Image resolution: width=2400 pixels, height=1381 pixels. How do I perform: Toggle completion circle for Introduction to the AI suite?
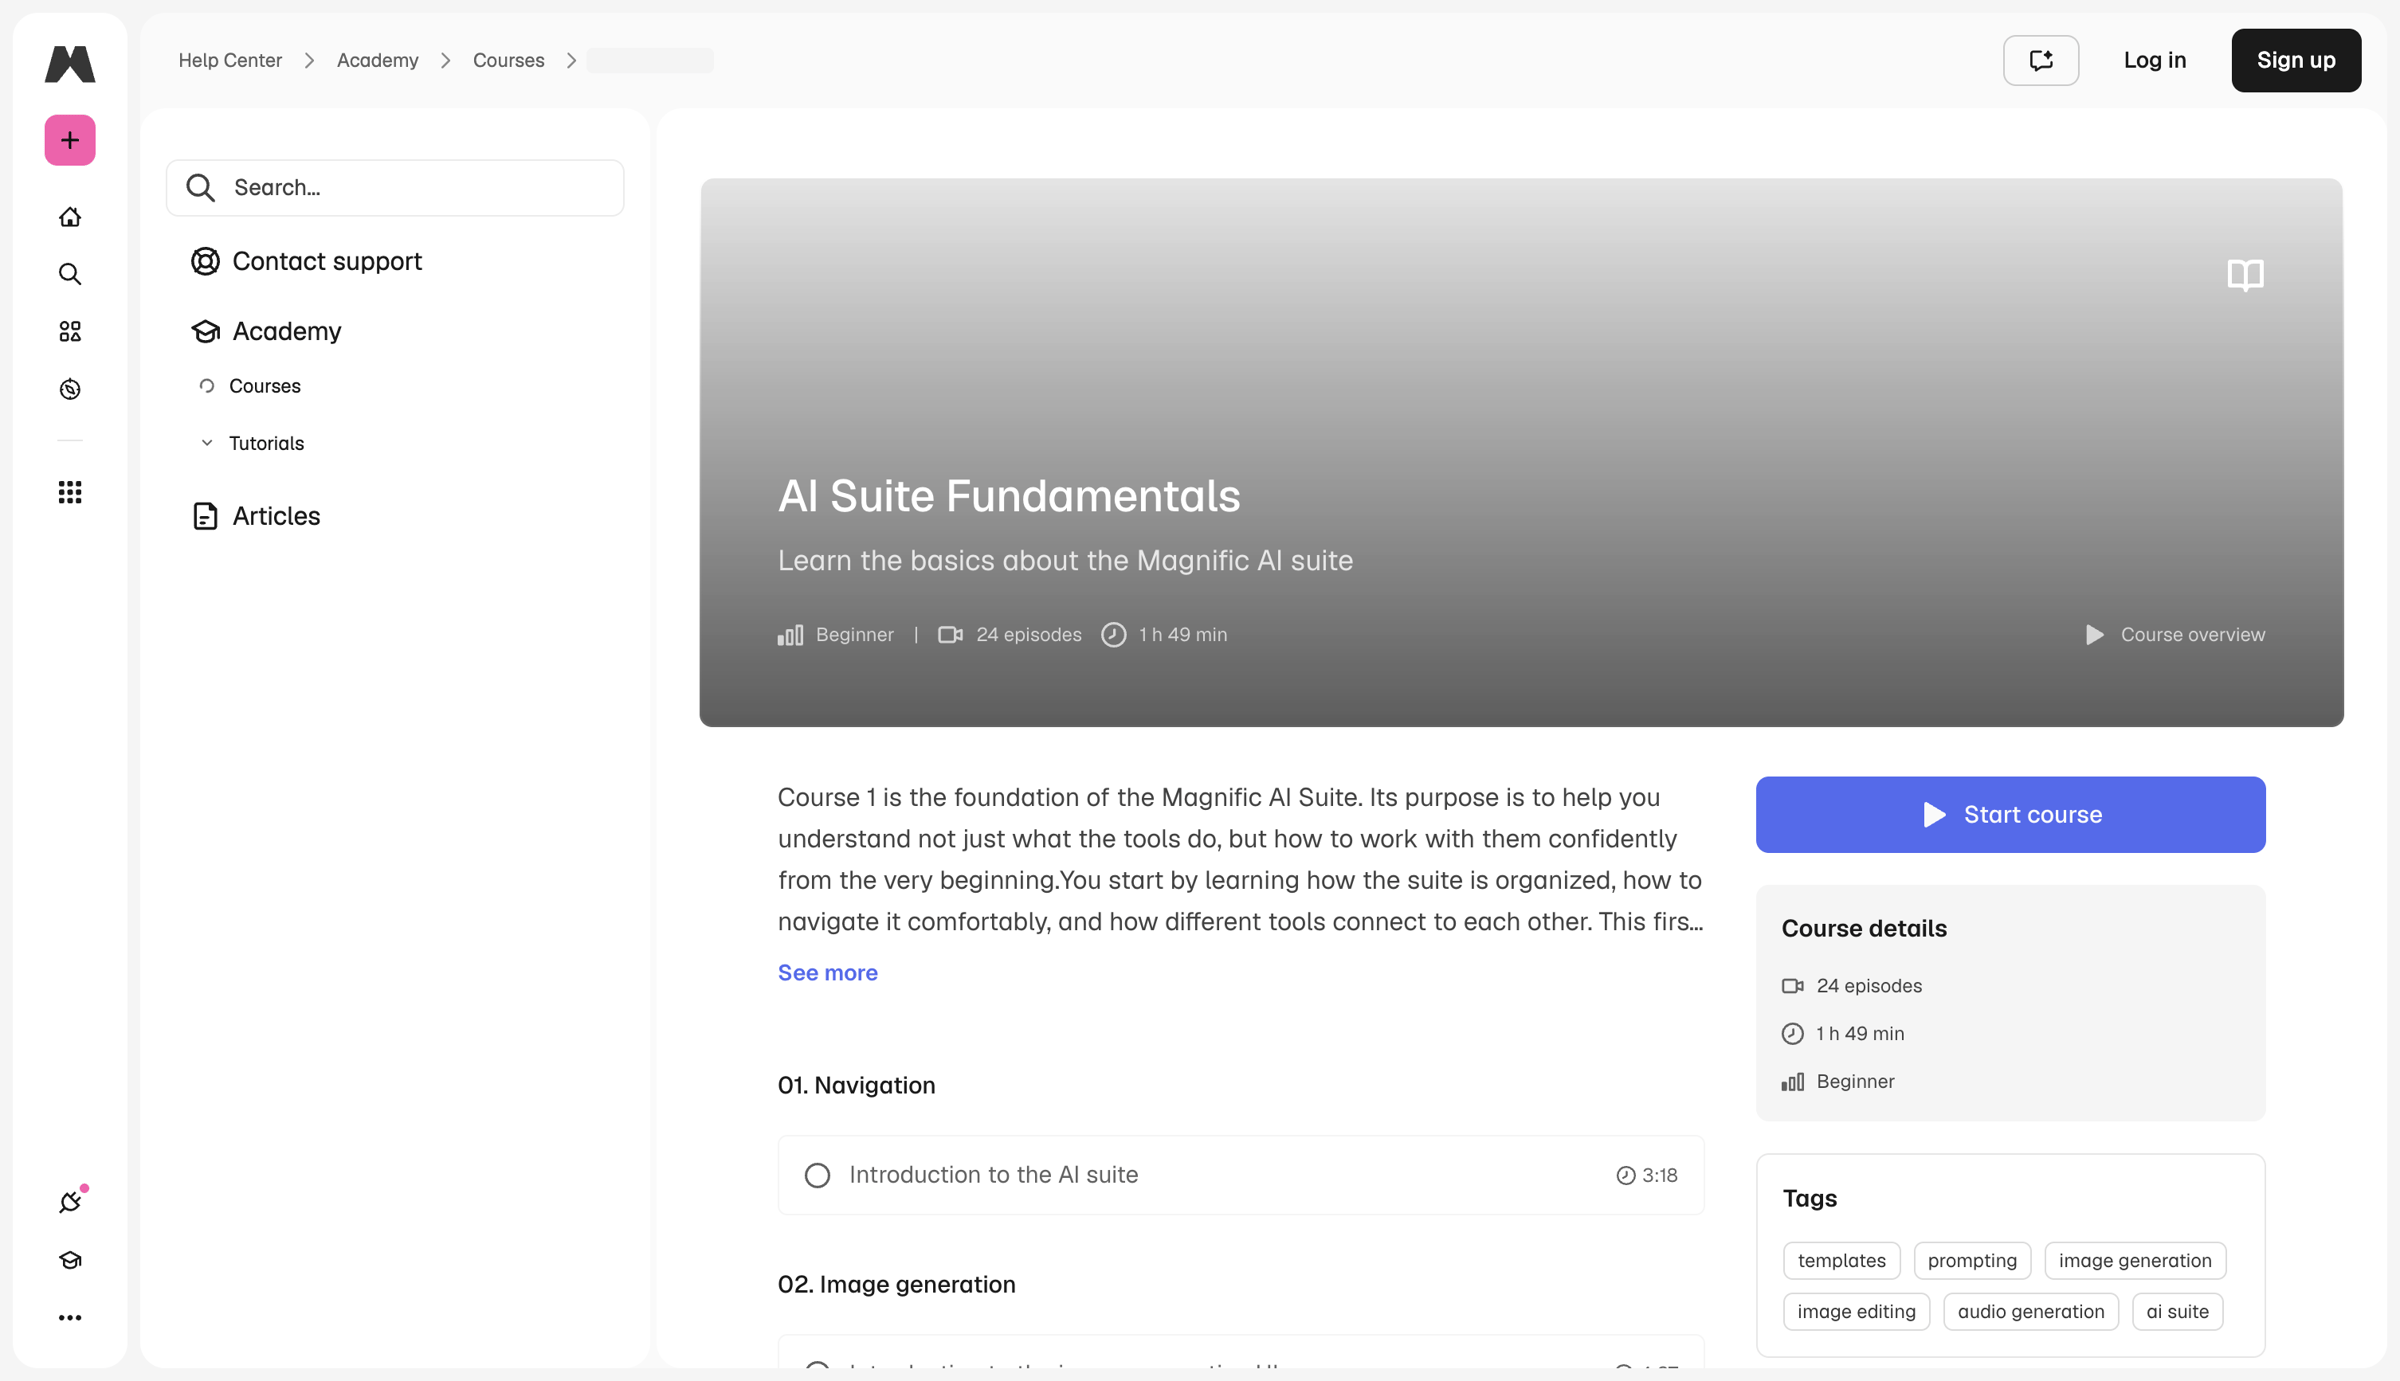tap(817, 1175)
